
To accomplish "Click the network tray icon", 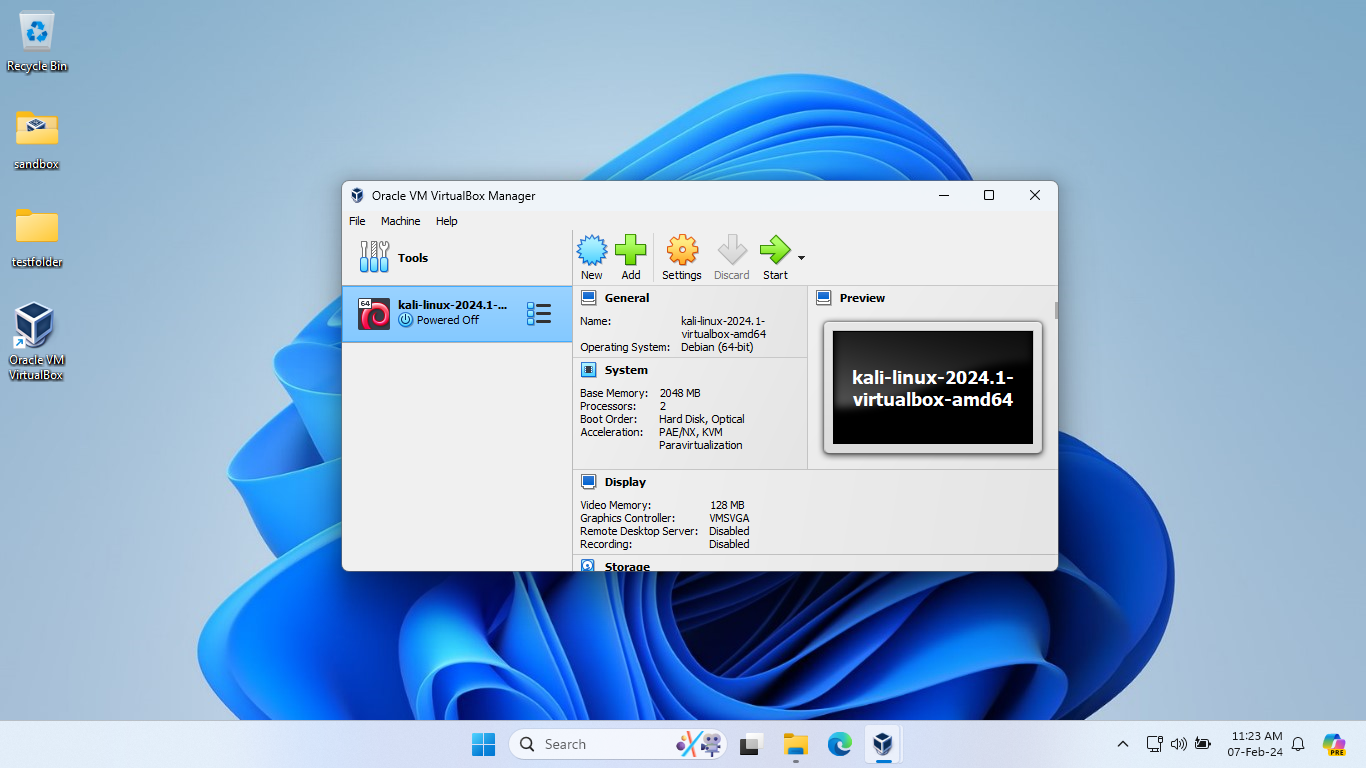I will pos(1154,744).
